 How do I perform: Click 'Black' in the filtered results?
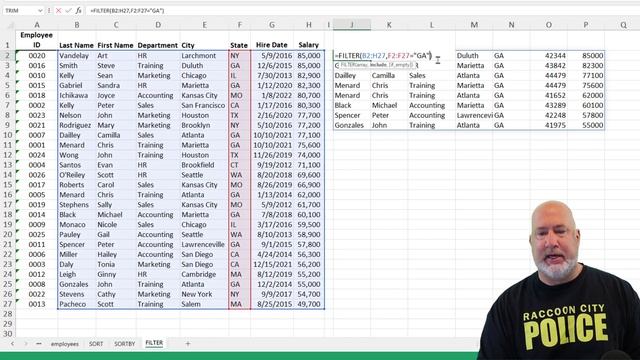tap(352, 105)
